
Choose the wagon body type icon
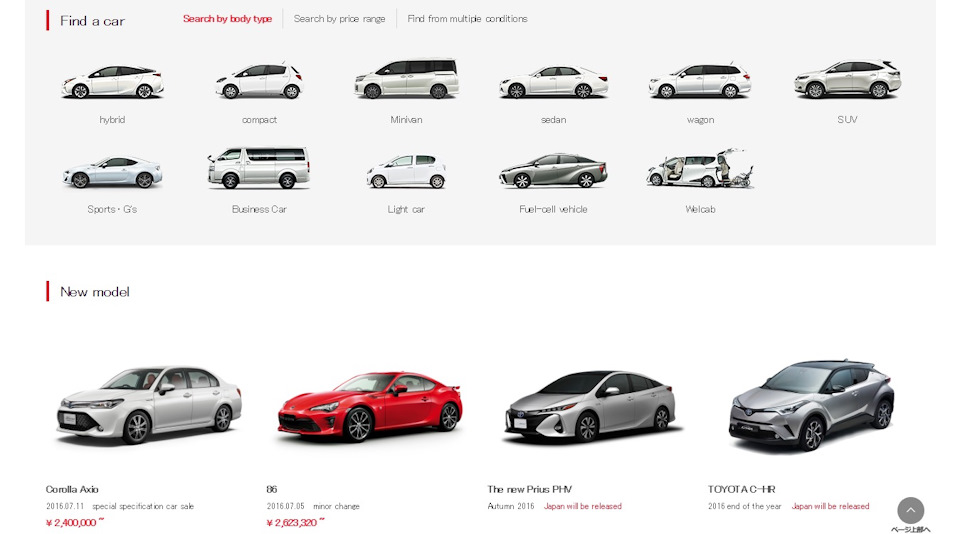tap(700, 80)
